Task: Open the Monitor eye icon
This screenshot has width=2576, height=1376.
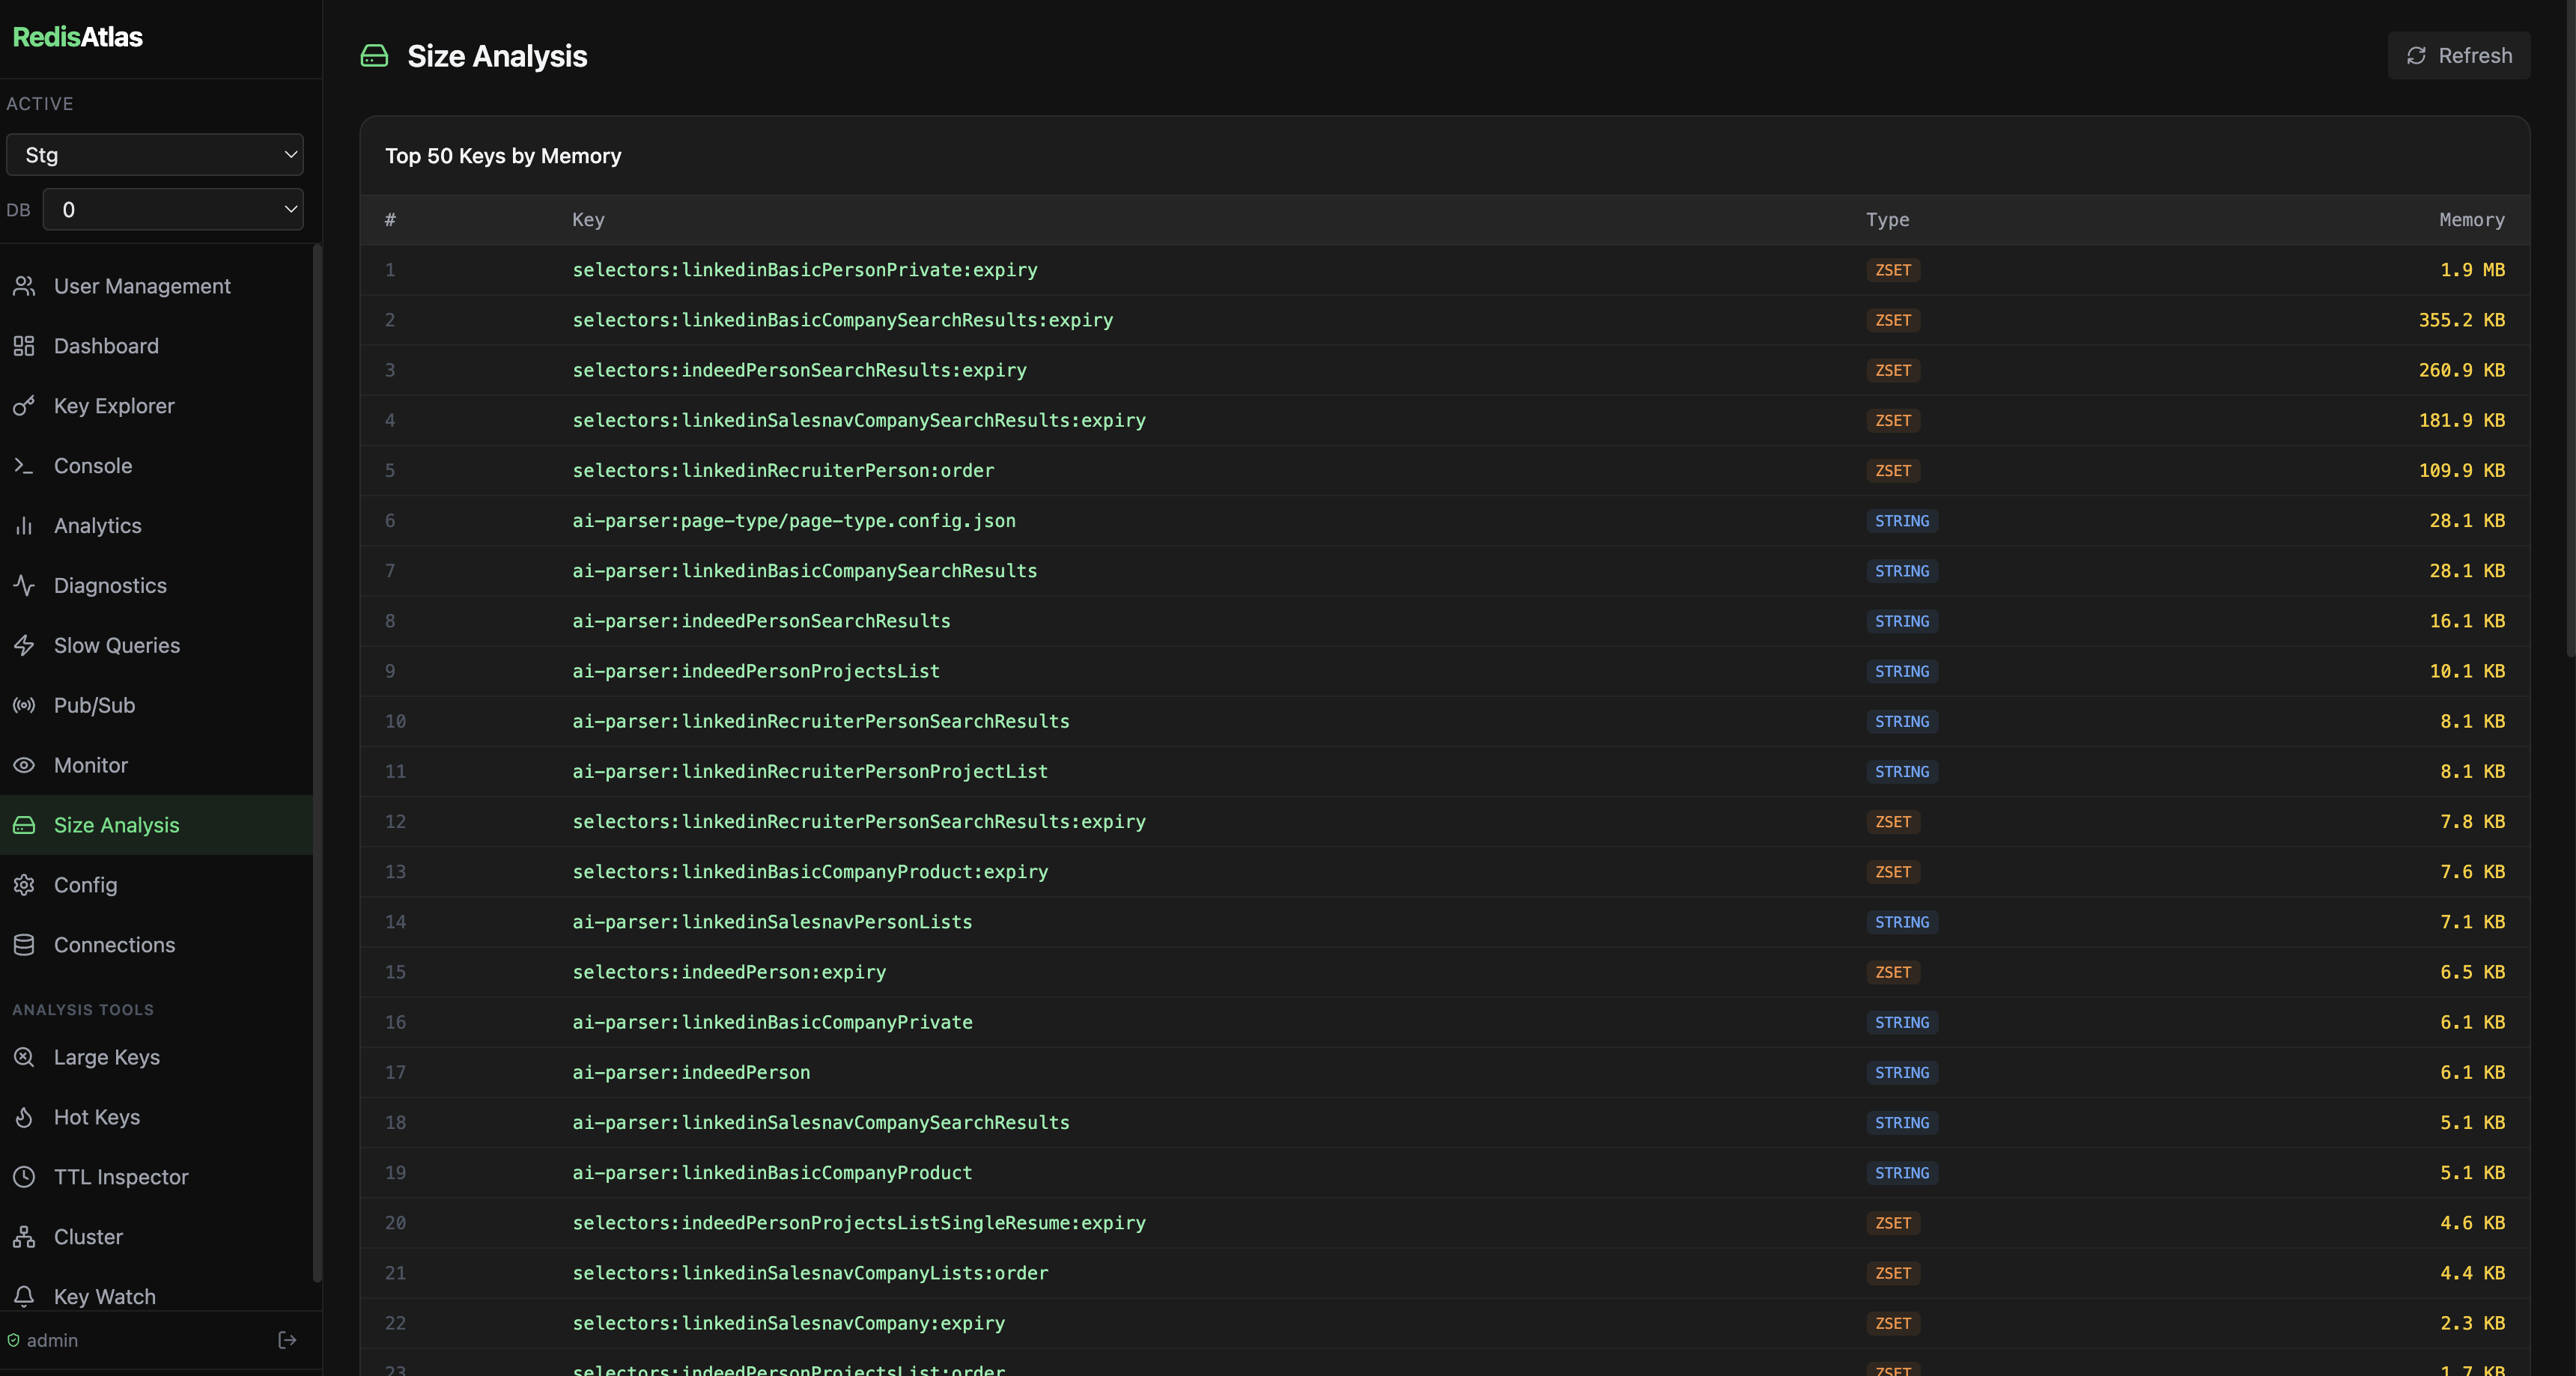Action: tap(24, 766)
